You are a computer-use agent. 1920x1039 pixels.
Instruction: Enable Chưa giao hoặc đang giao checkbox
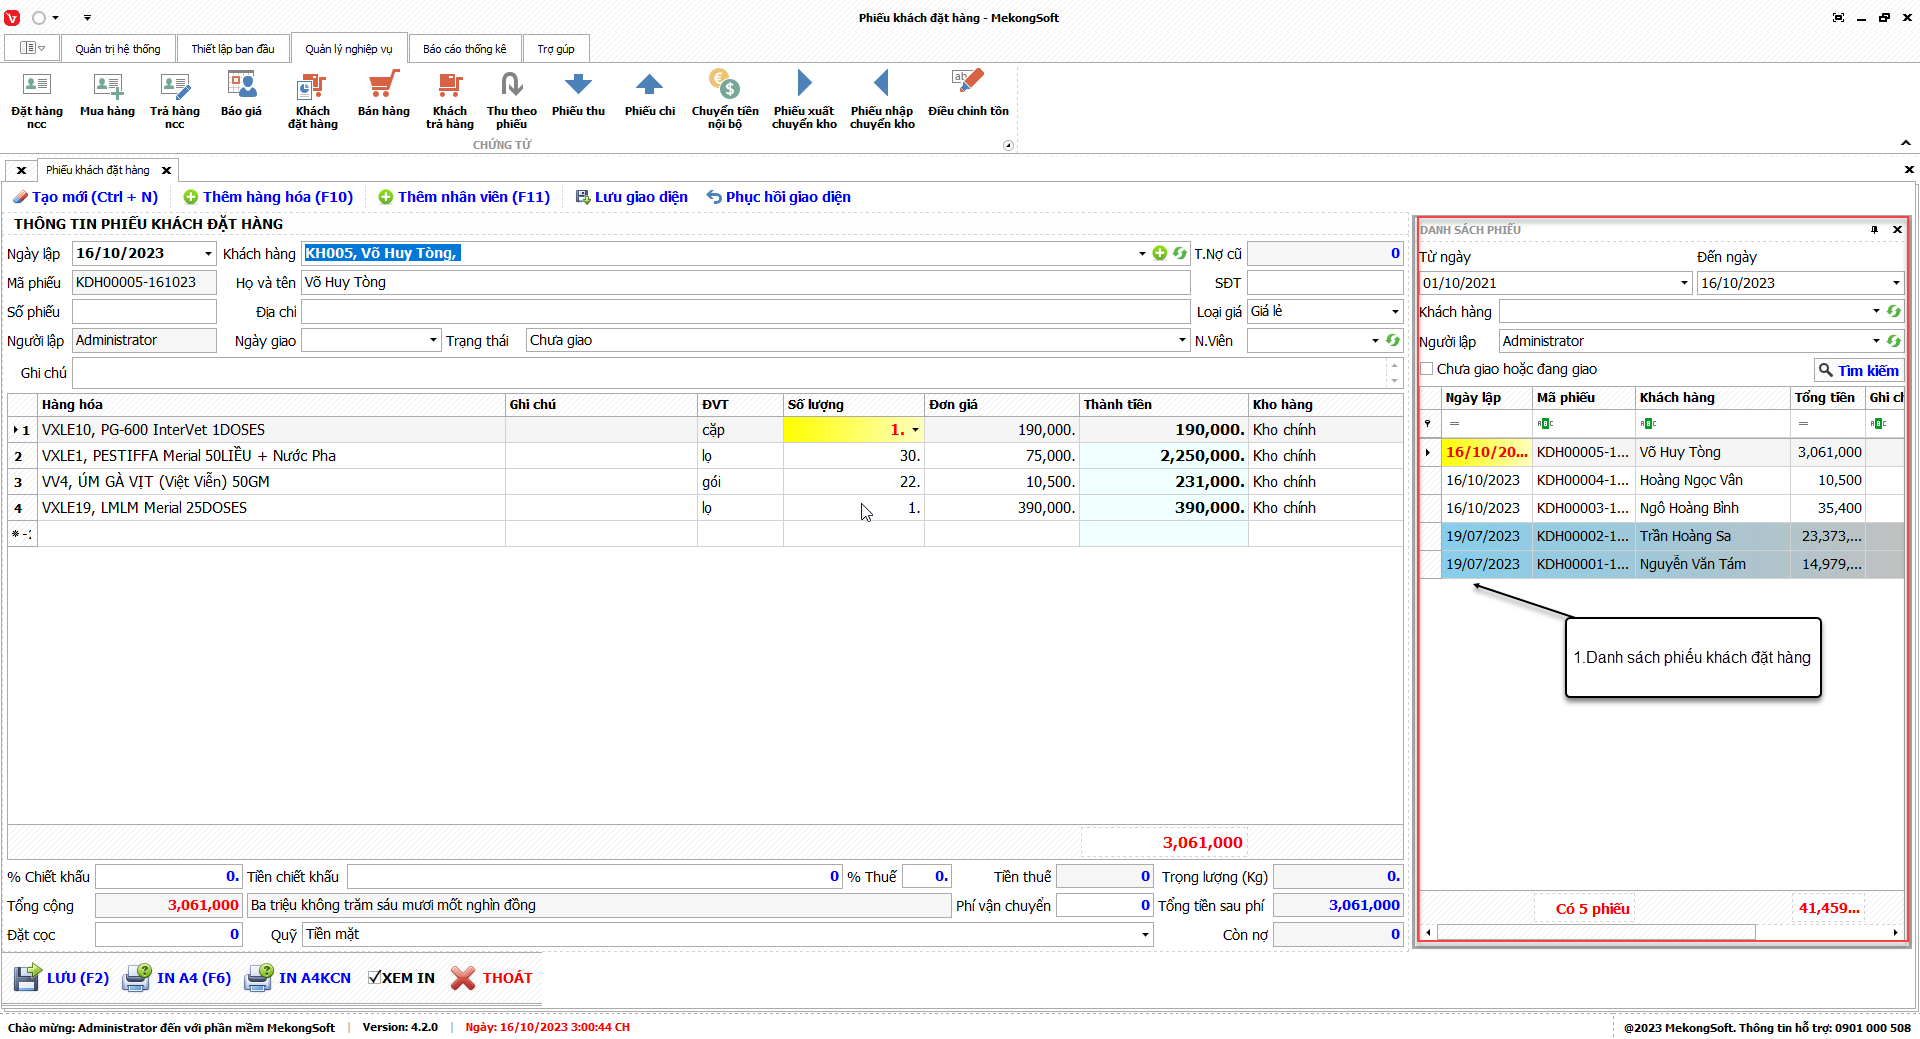click(x=1428, y=369)
